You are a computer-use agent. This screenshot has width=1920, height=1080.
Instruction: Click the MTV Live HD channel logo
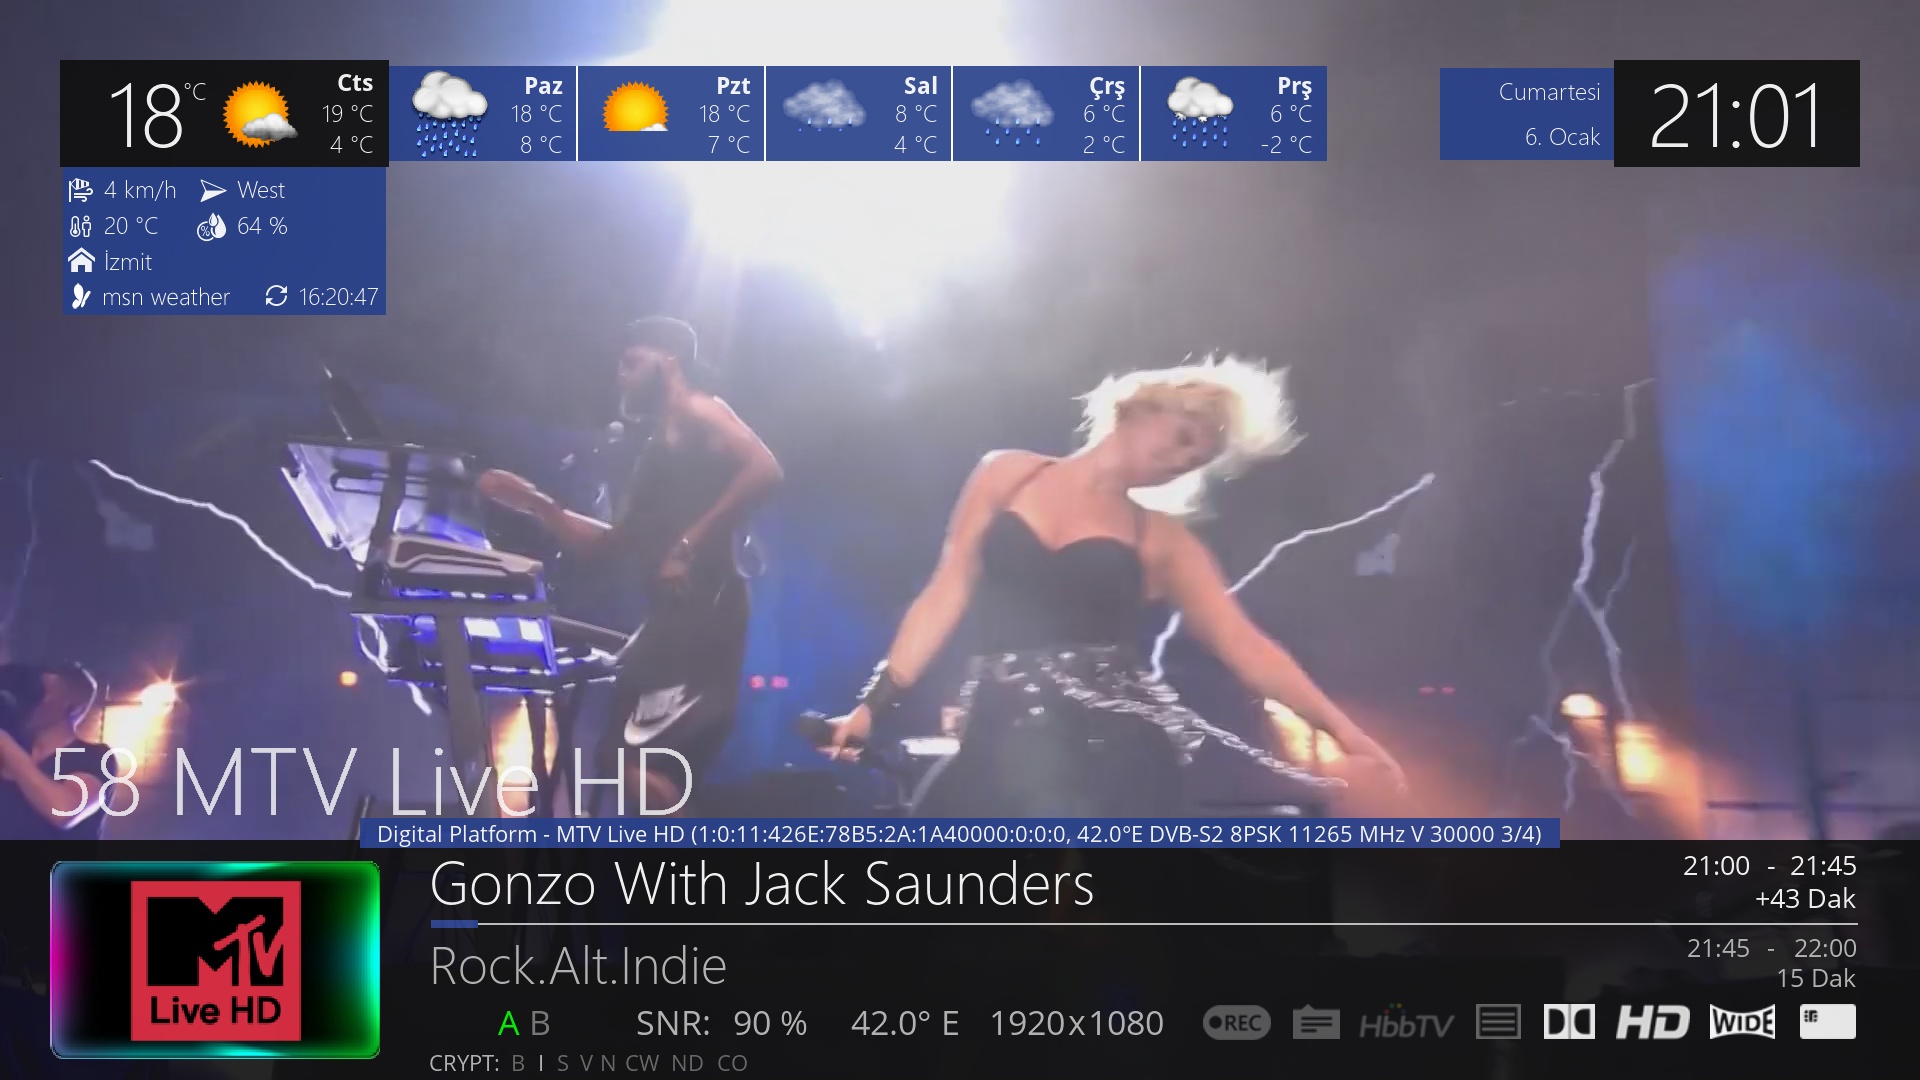[215, 960]
